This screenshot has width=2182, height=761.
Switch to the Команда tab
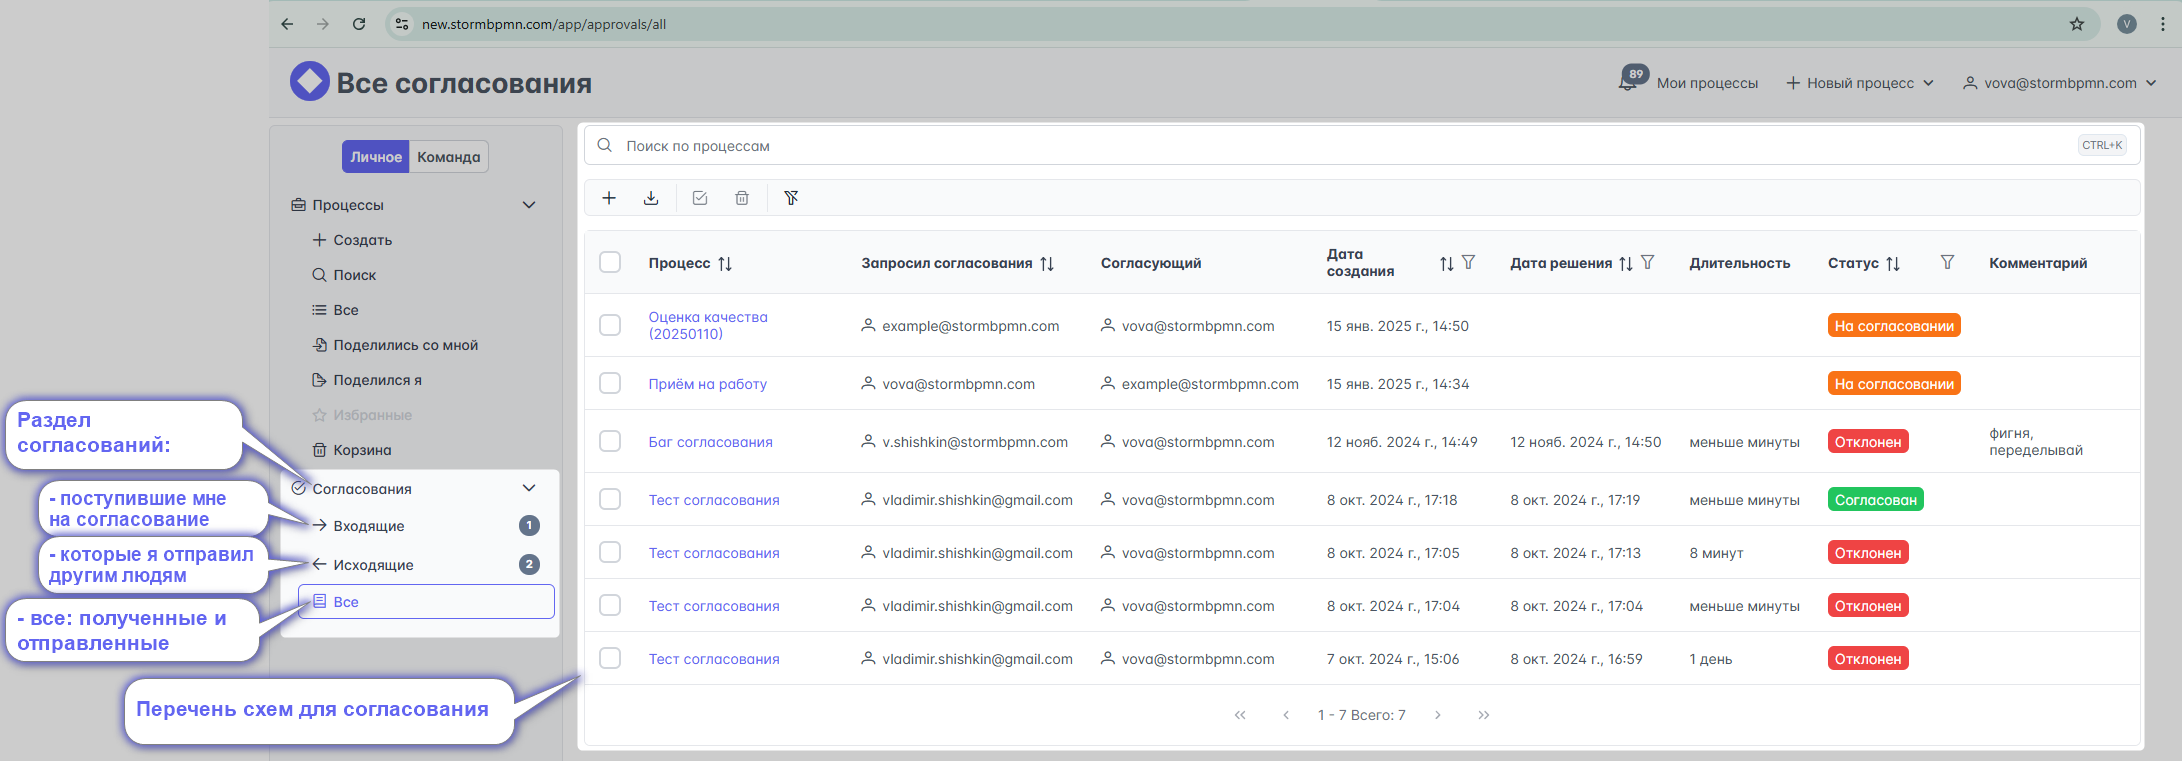[x=449, y=157]
